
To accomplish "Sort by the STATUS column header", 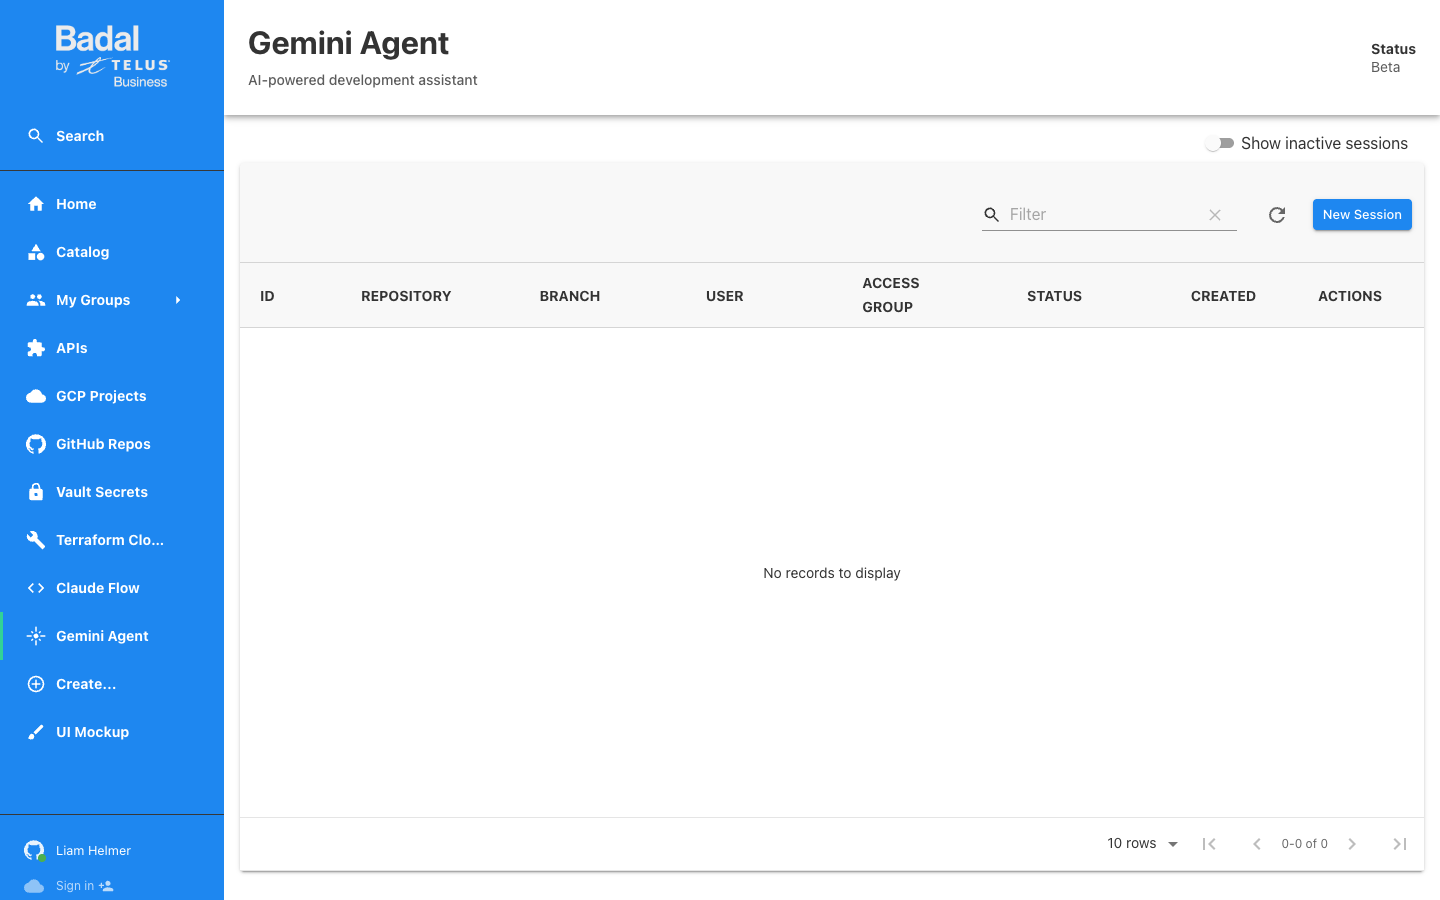I will 1054,296.
